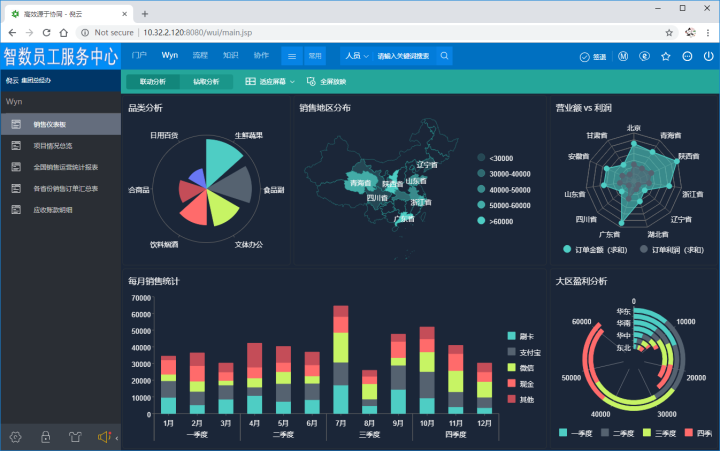Click the circled M icon in header
Viewport: 720px width, 451px height.
pos(623,56)
